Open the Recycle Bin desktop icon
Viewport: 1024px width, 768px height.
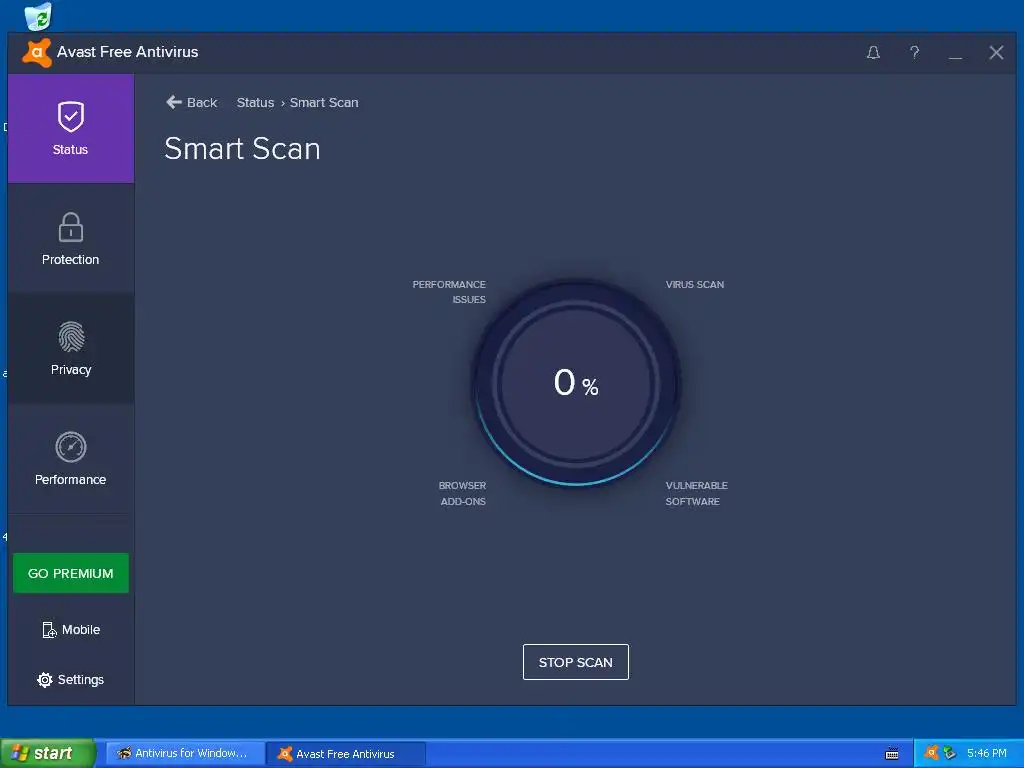point(38,16)
